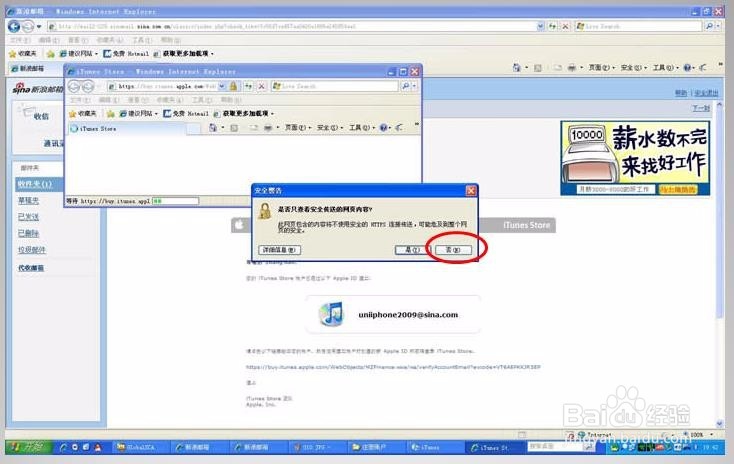The height and width of the screenshot is (464, 734).
Task: Click the Home icon in the iTunes window's command bar
Action: click(213, 128)
